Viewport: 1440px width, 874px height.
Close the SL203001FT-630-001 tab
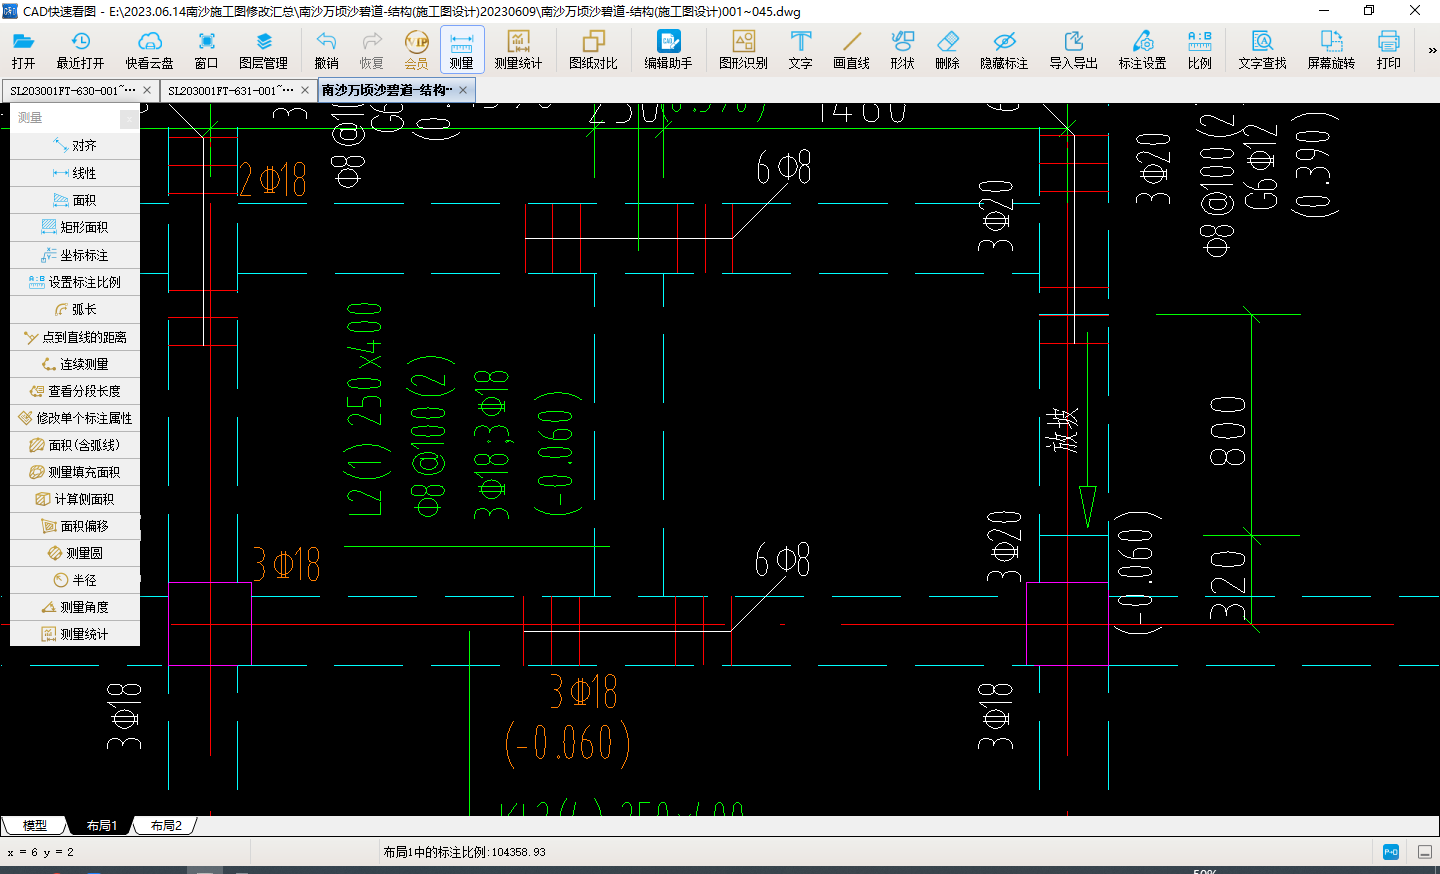tap(147, 90)
